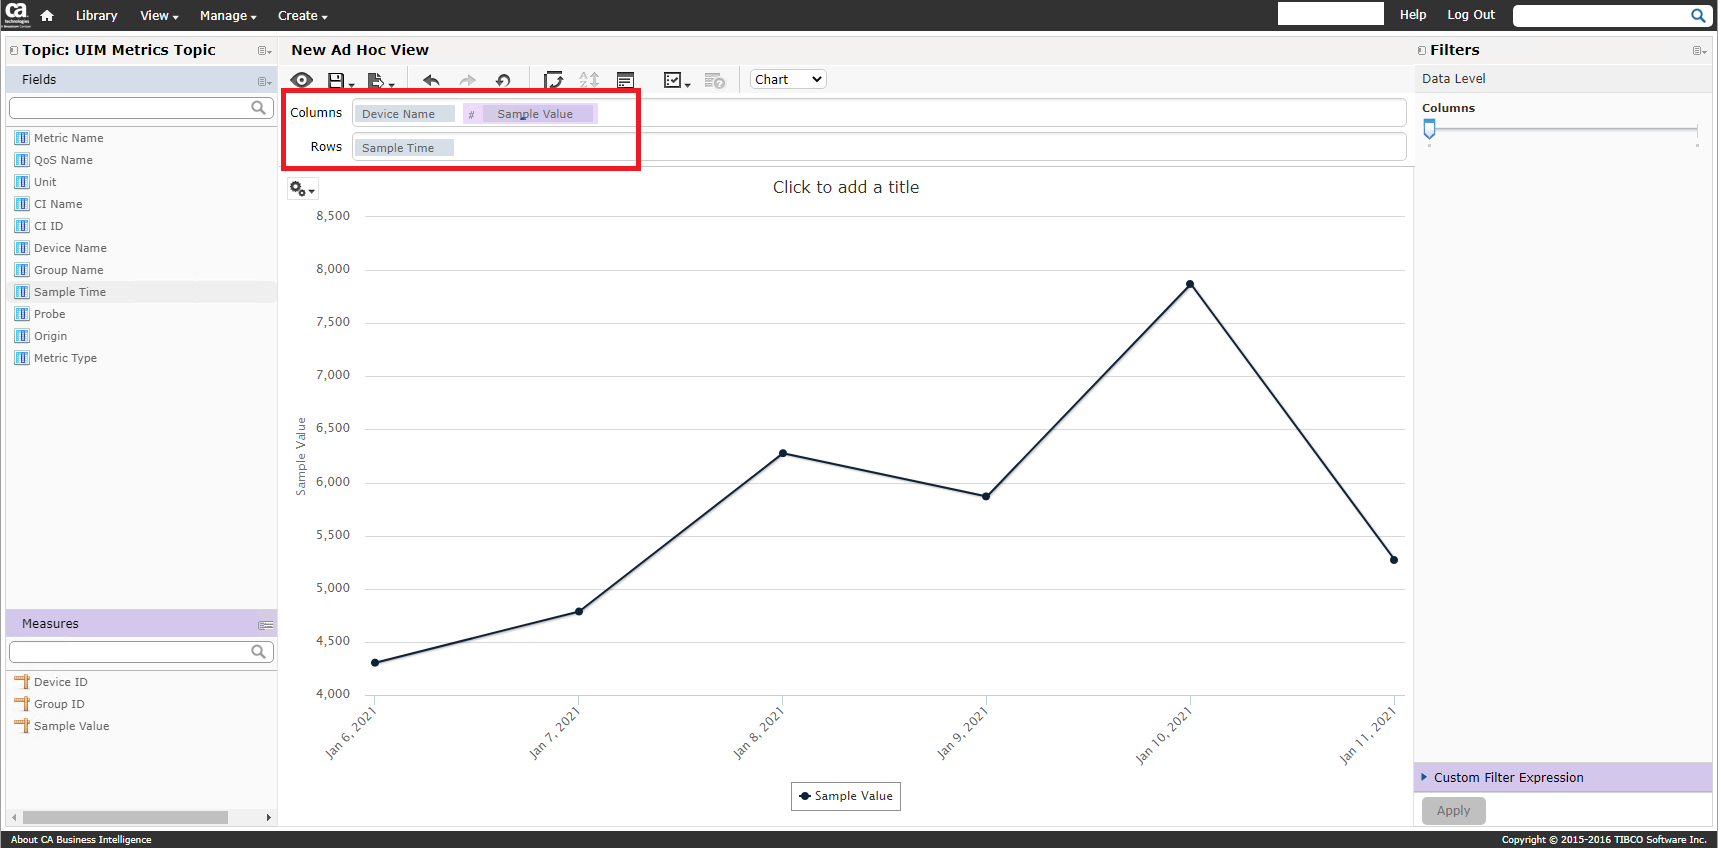
Task: Click the undo arrow icon
Action: pos(431,80)
